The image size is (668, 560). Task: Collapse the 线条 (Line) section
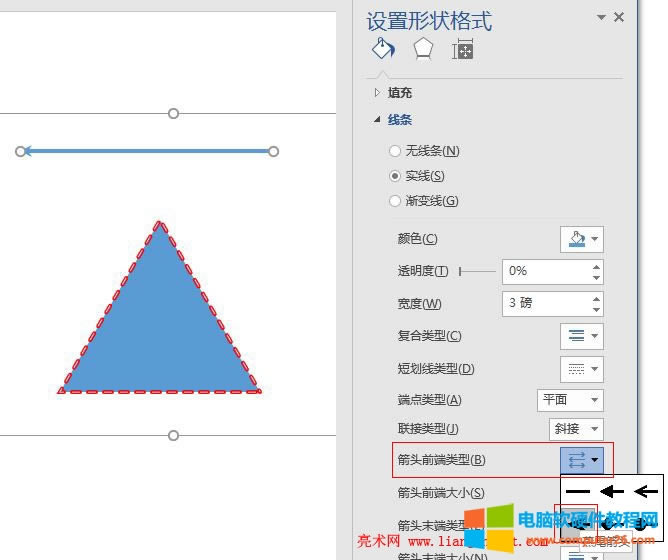(x=378, y=120)
